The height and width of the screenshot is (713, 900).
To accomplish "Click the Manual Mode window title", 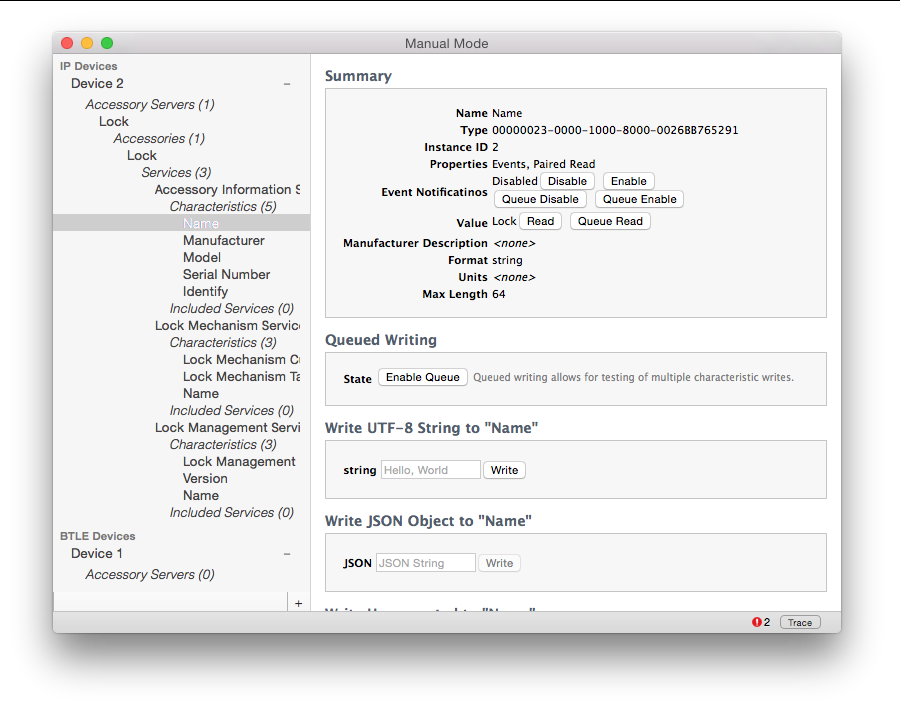I will tap(447, 44).
